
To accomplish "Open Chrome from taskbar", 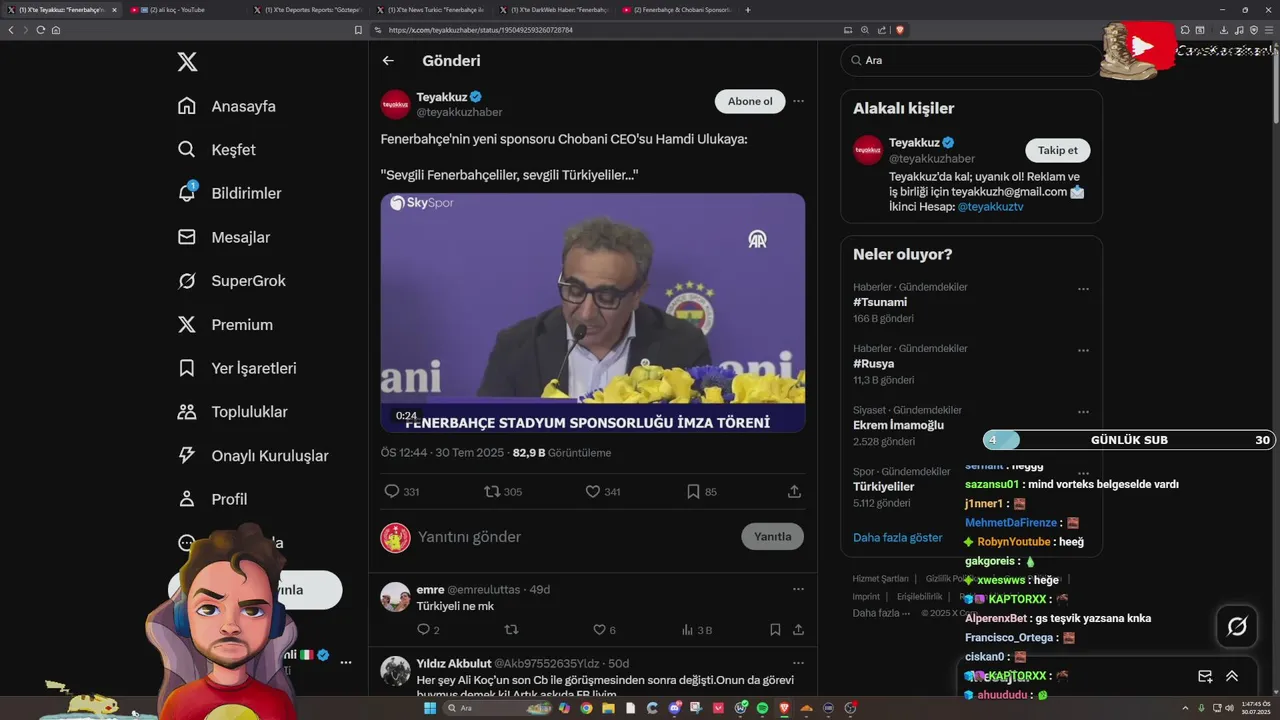I will click(x=586, y=708).
